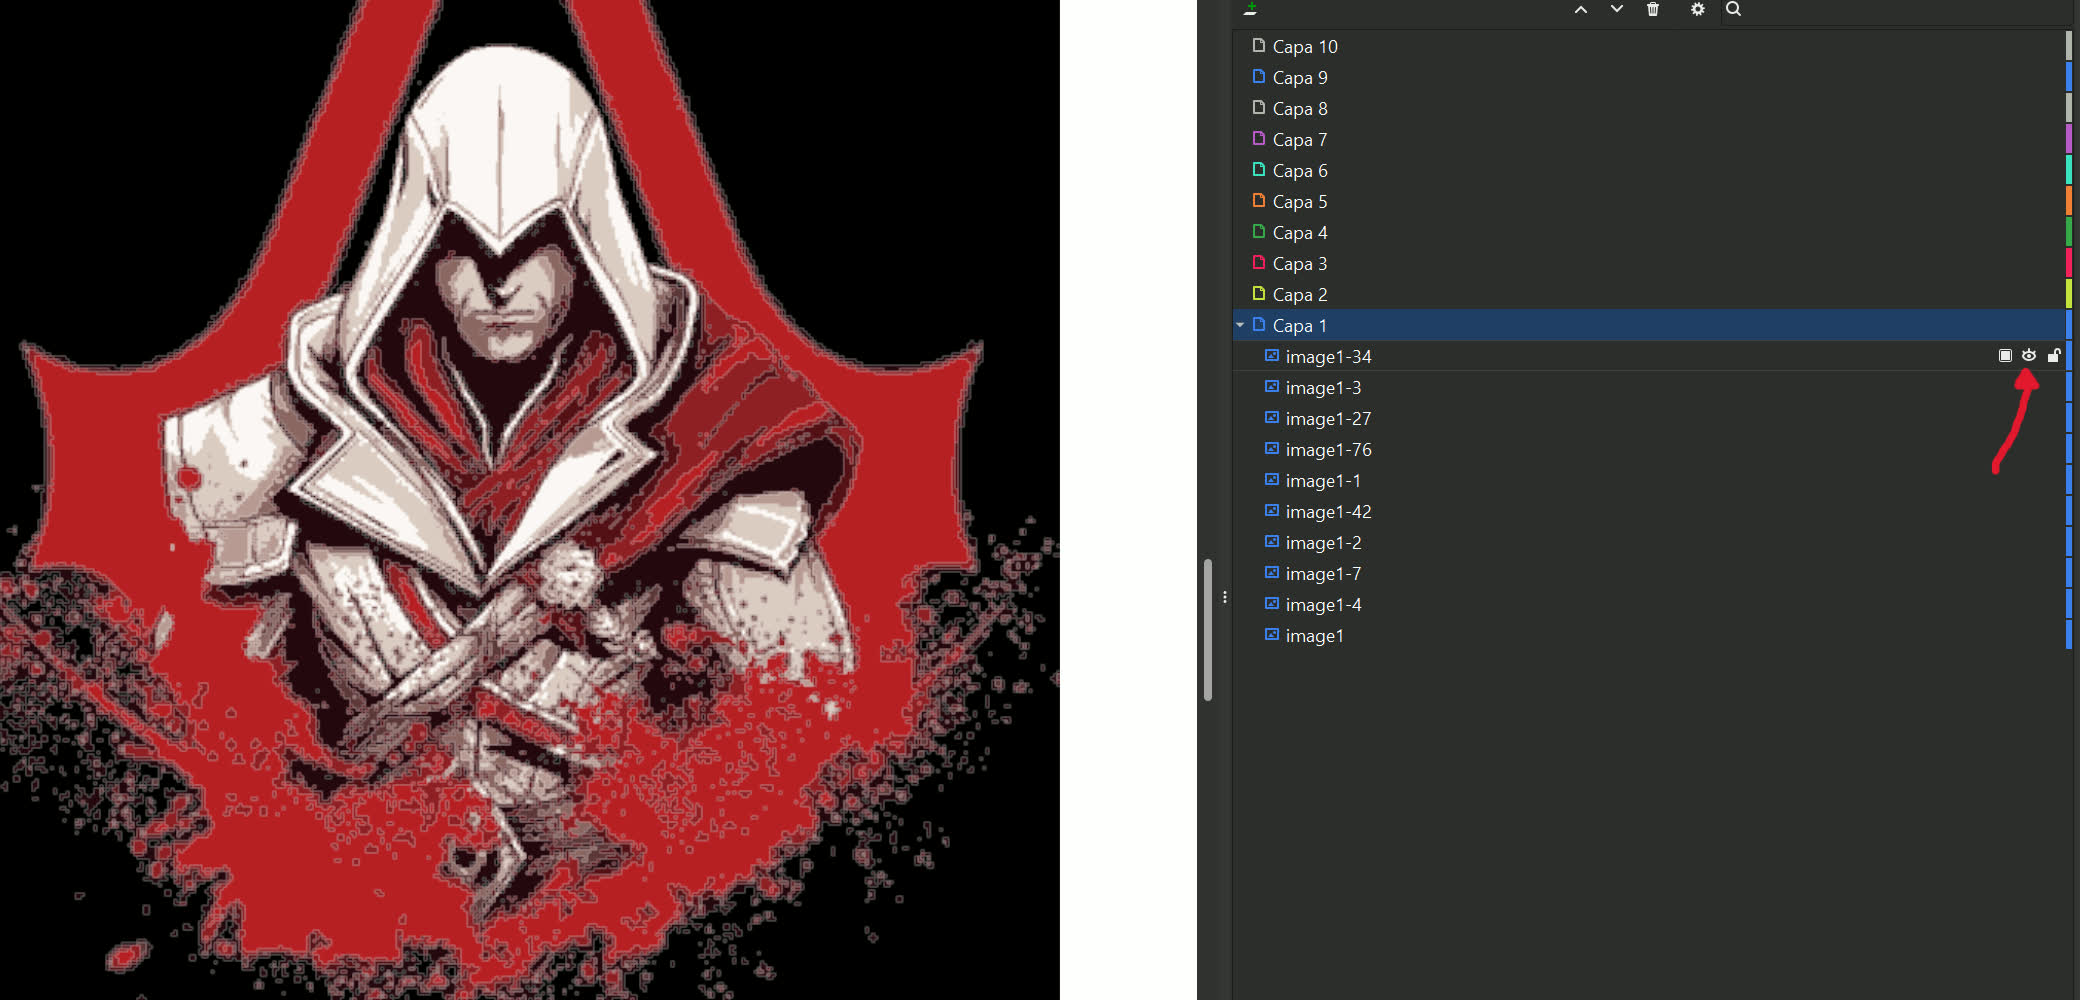Delete selected item with the trash icon
Screen dimensions: 2080x1000
(1653, 9)
